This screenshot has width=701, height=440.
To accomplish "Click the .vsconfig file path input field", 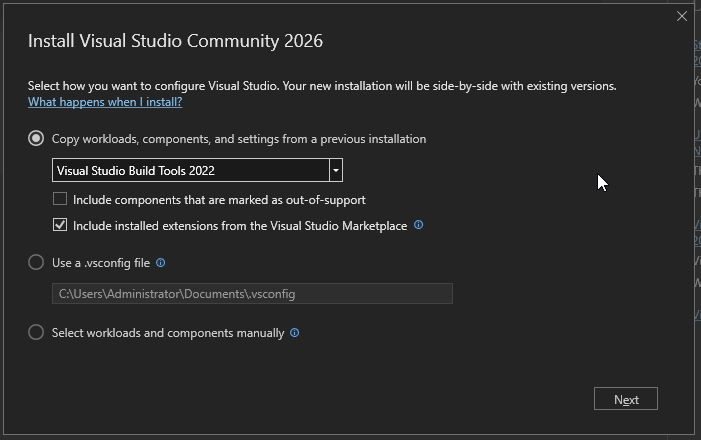I will [252, 294].
